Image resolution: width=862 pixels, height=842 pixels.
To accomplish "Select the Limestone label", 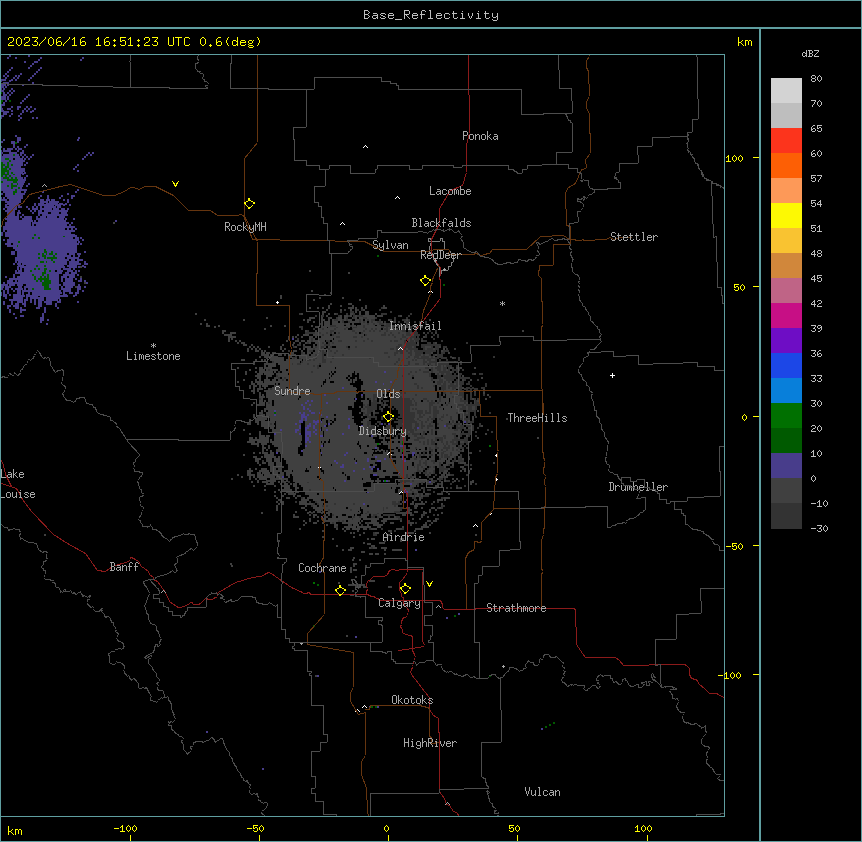I will (x=153, y=356).
